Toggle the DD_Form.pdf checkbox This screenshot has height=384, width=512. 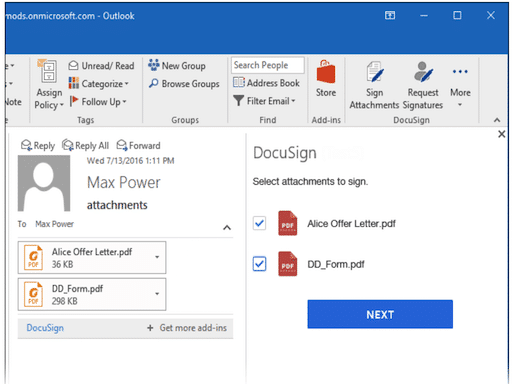tap(259, 264)
